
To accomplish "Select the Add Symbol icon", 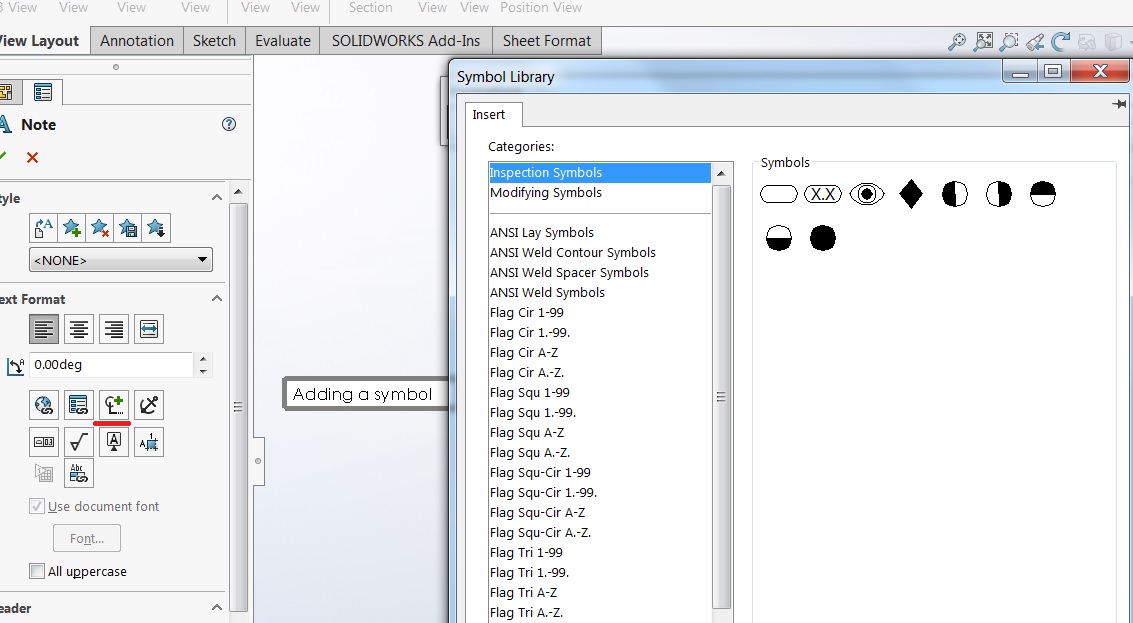I will pyautogui.click(x=114, y=405).
